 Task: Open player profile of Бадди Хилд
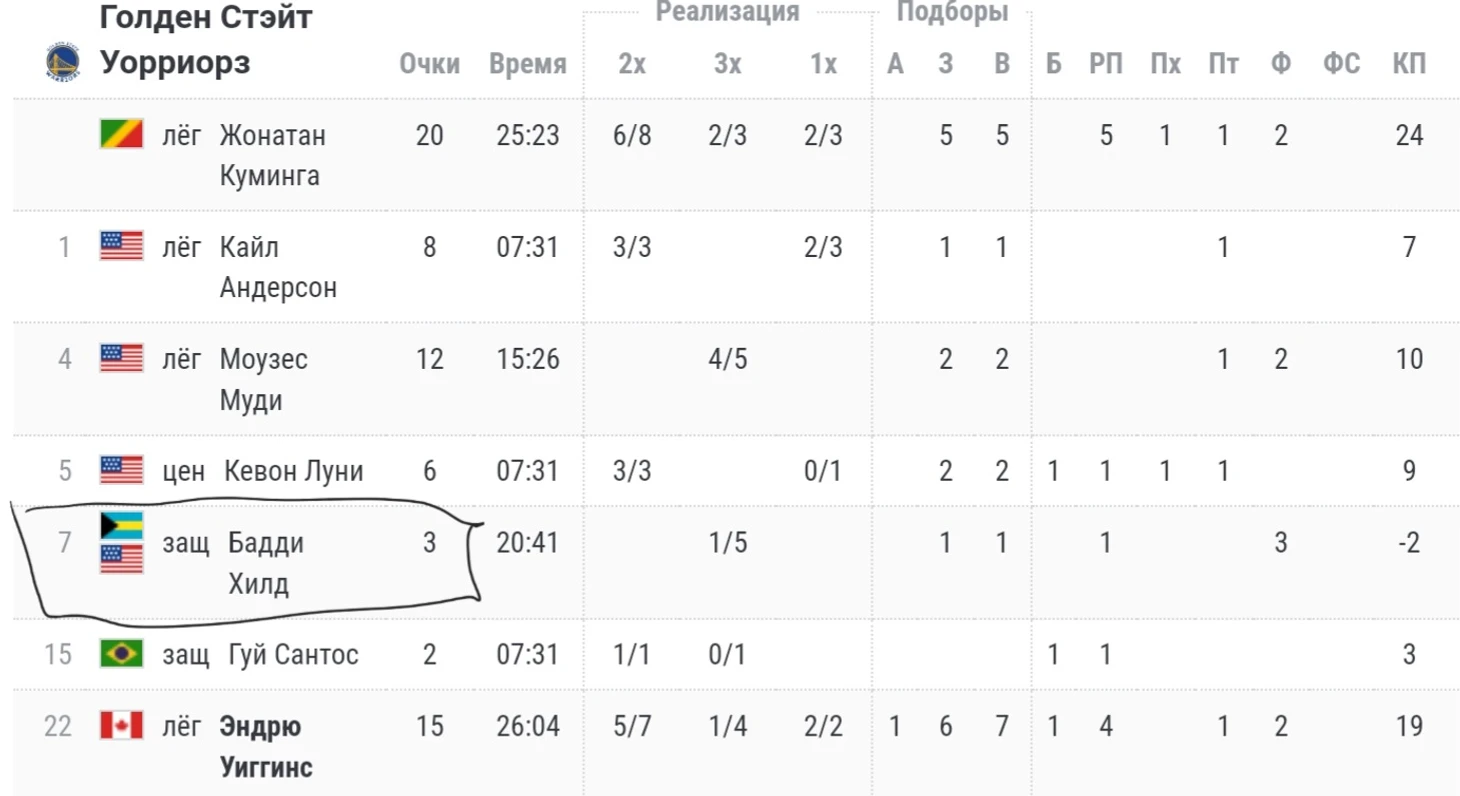click(x=266, y=564)
